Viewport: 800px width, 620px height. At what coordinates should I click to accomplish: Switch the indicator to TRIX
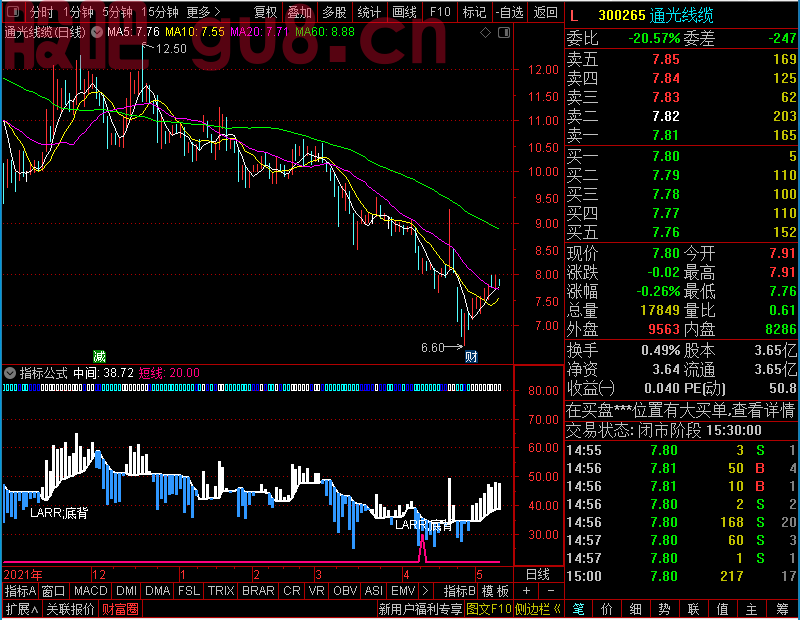tap(221, 591)
